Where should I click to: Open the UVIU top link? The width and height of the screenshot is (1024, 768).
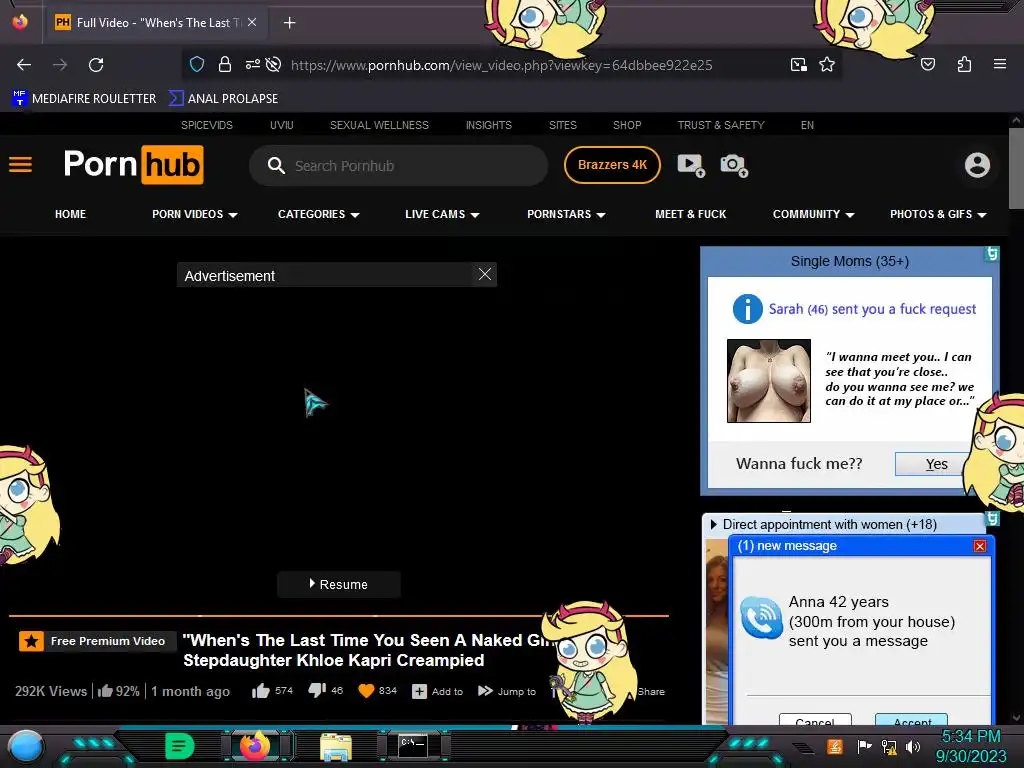tap(281, 125)
